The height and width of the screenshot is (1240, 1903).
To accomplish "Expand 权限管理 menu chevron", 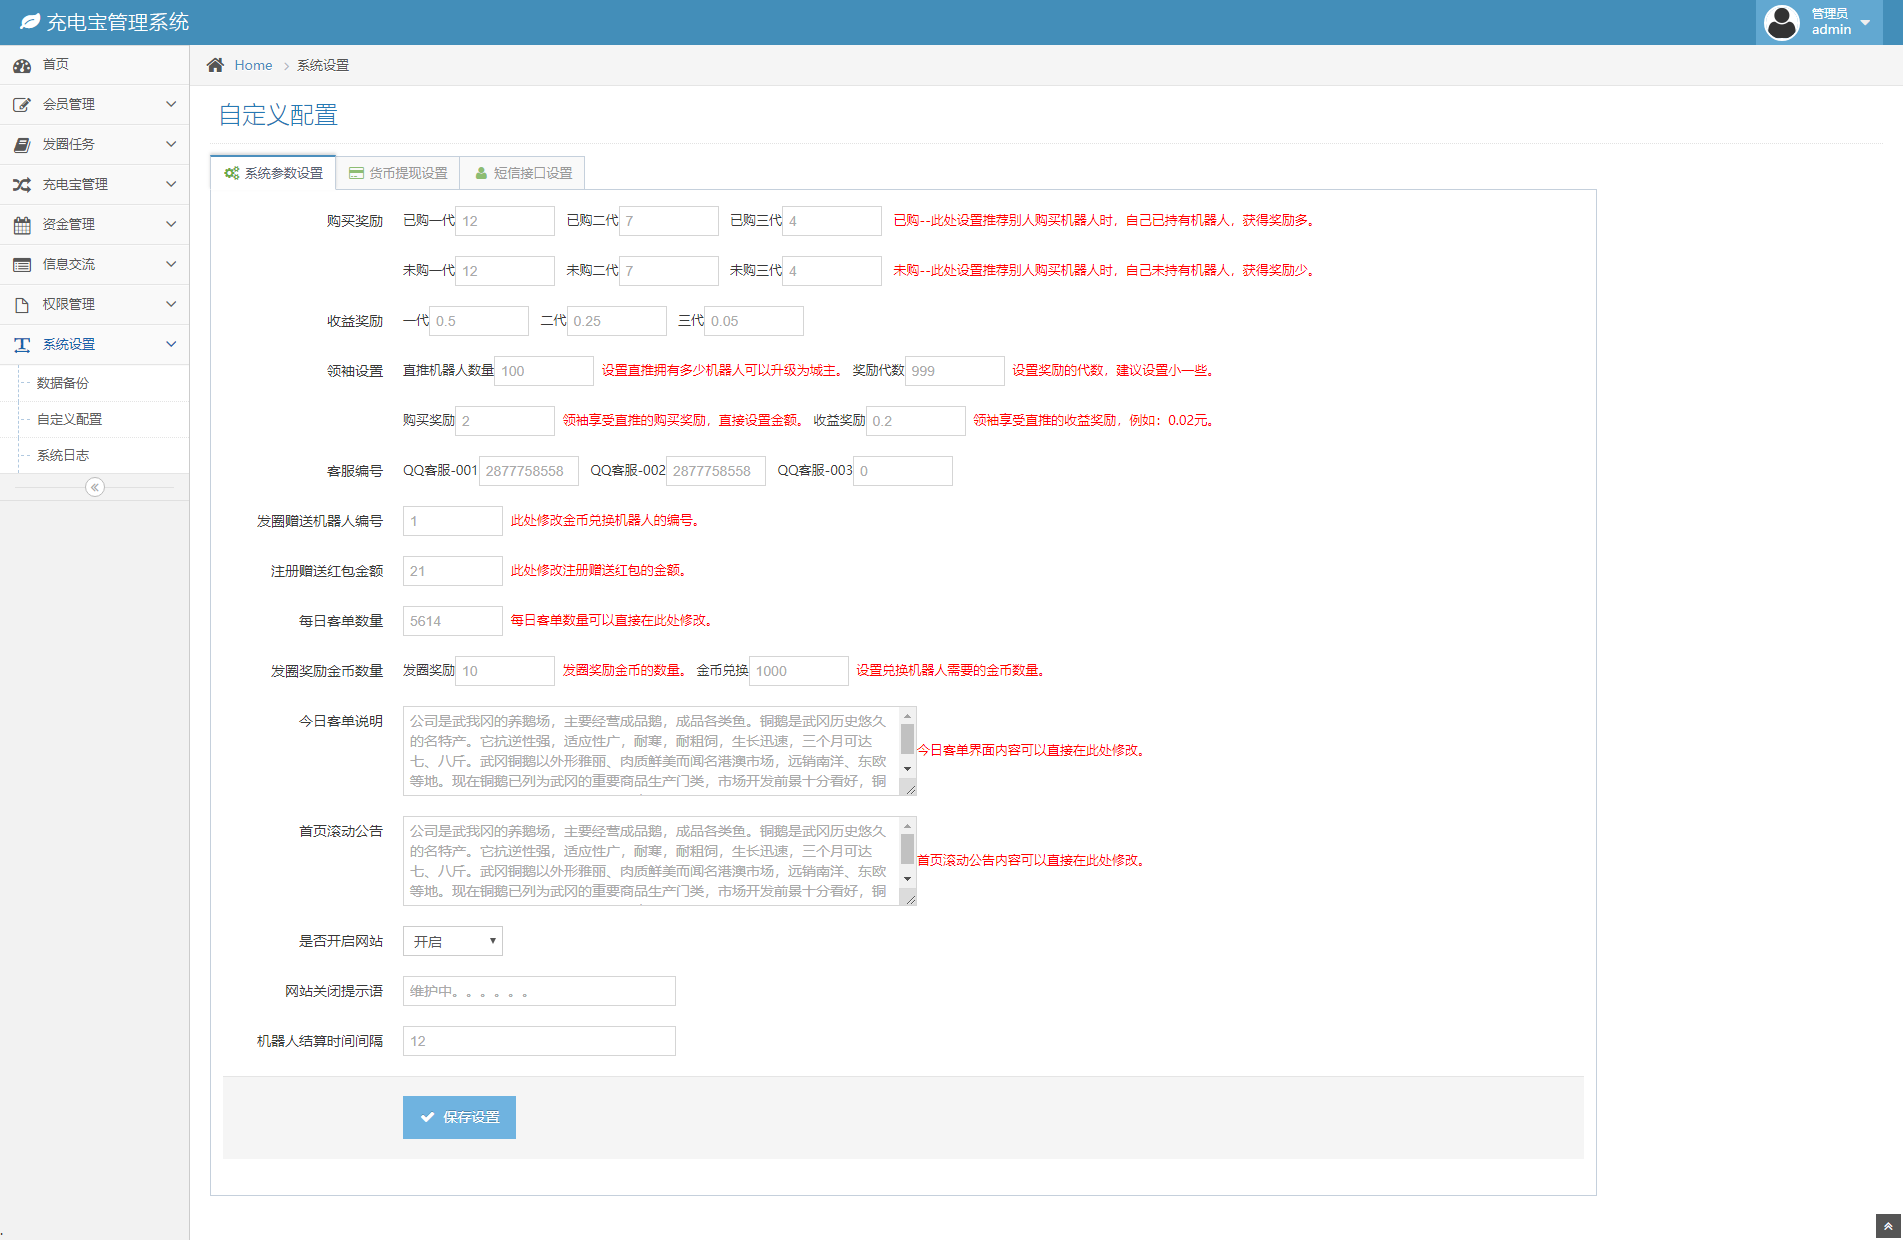I will [x=171, y=304].
